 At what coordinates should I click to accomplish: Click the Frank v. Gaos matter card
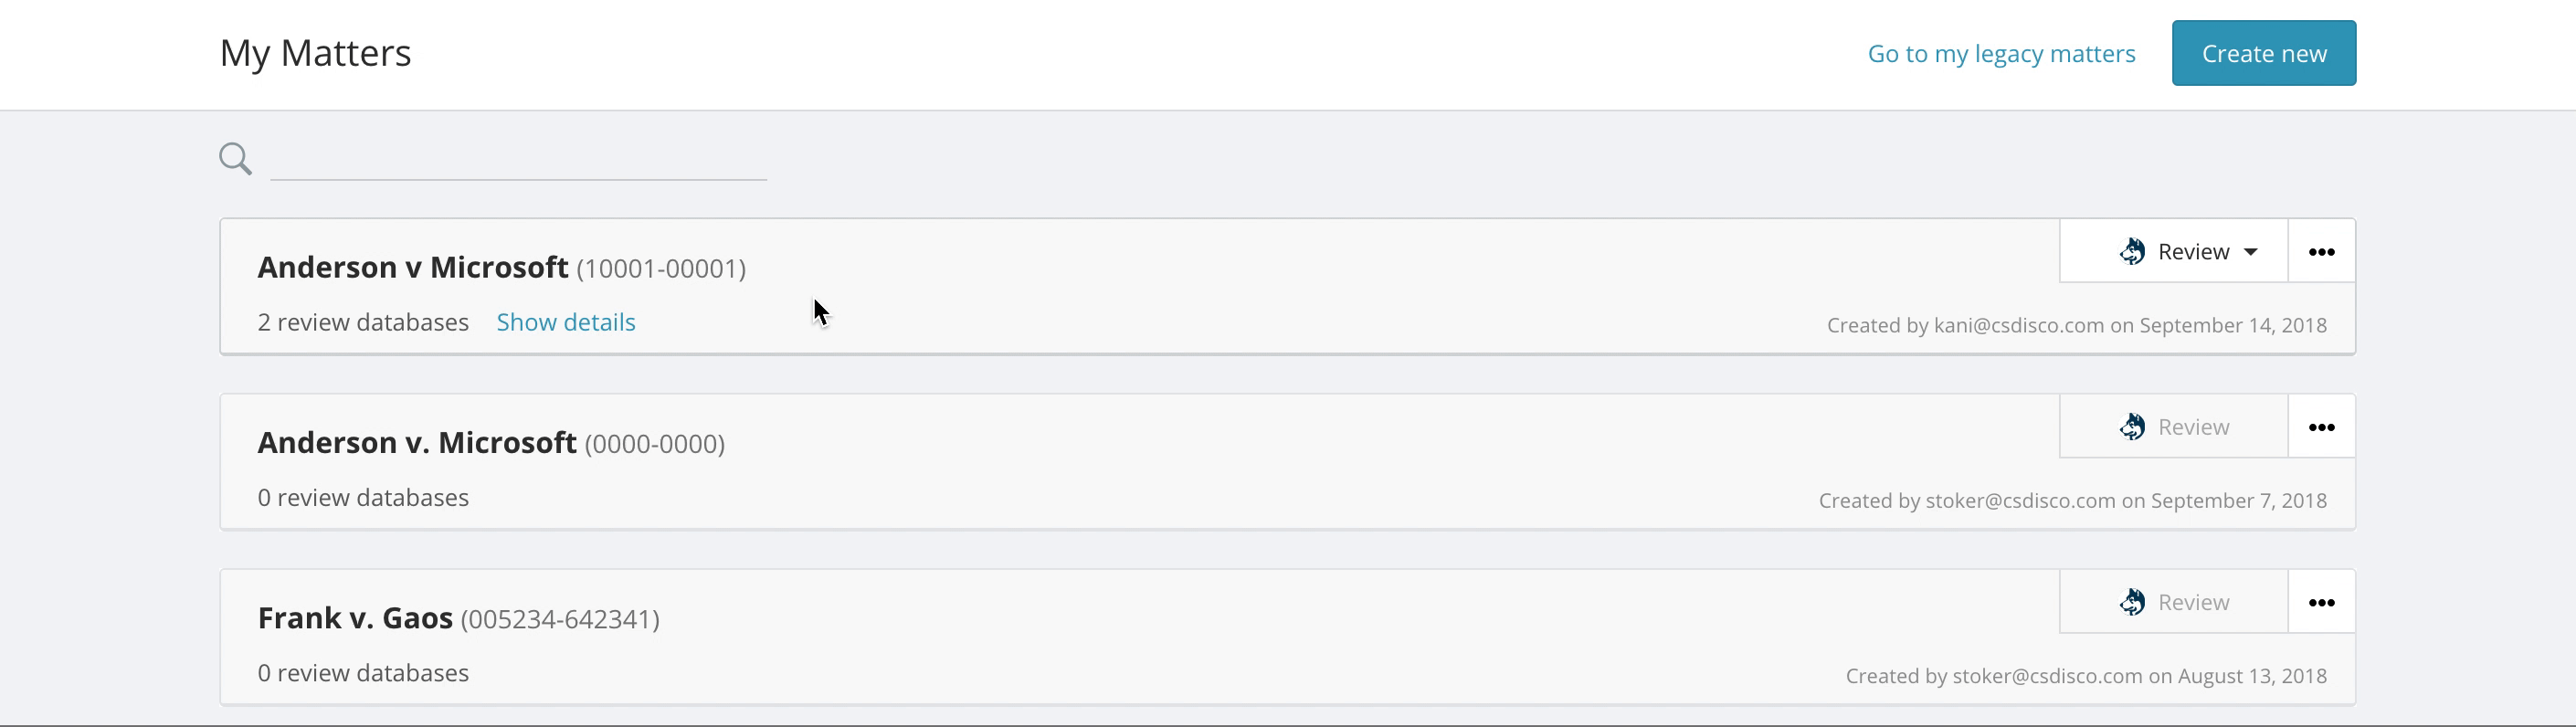(1288, 637)
